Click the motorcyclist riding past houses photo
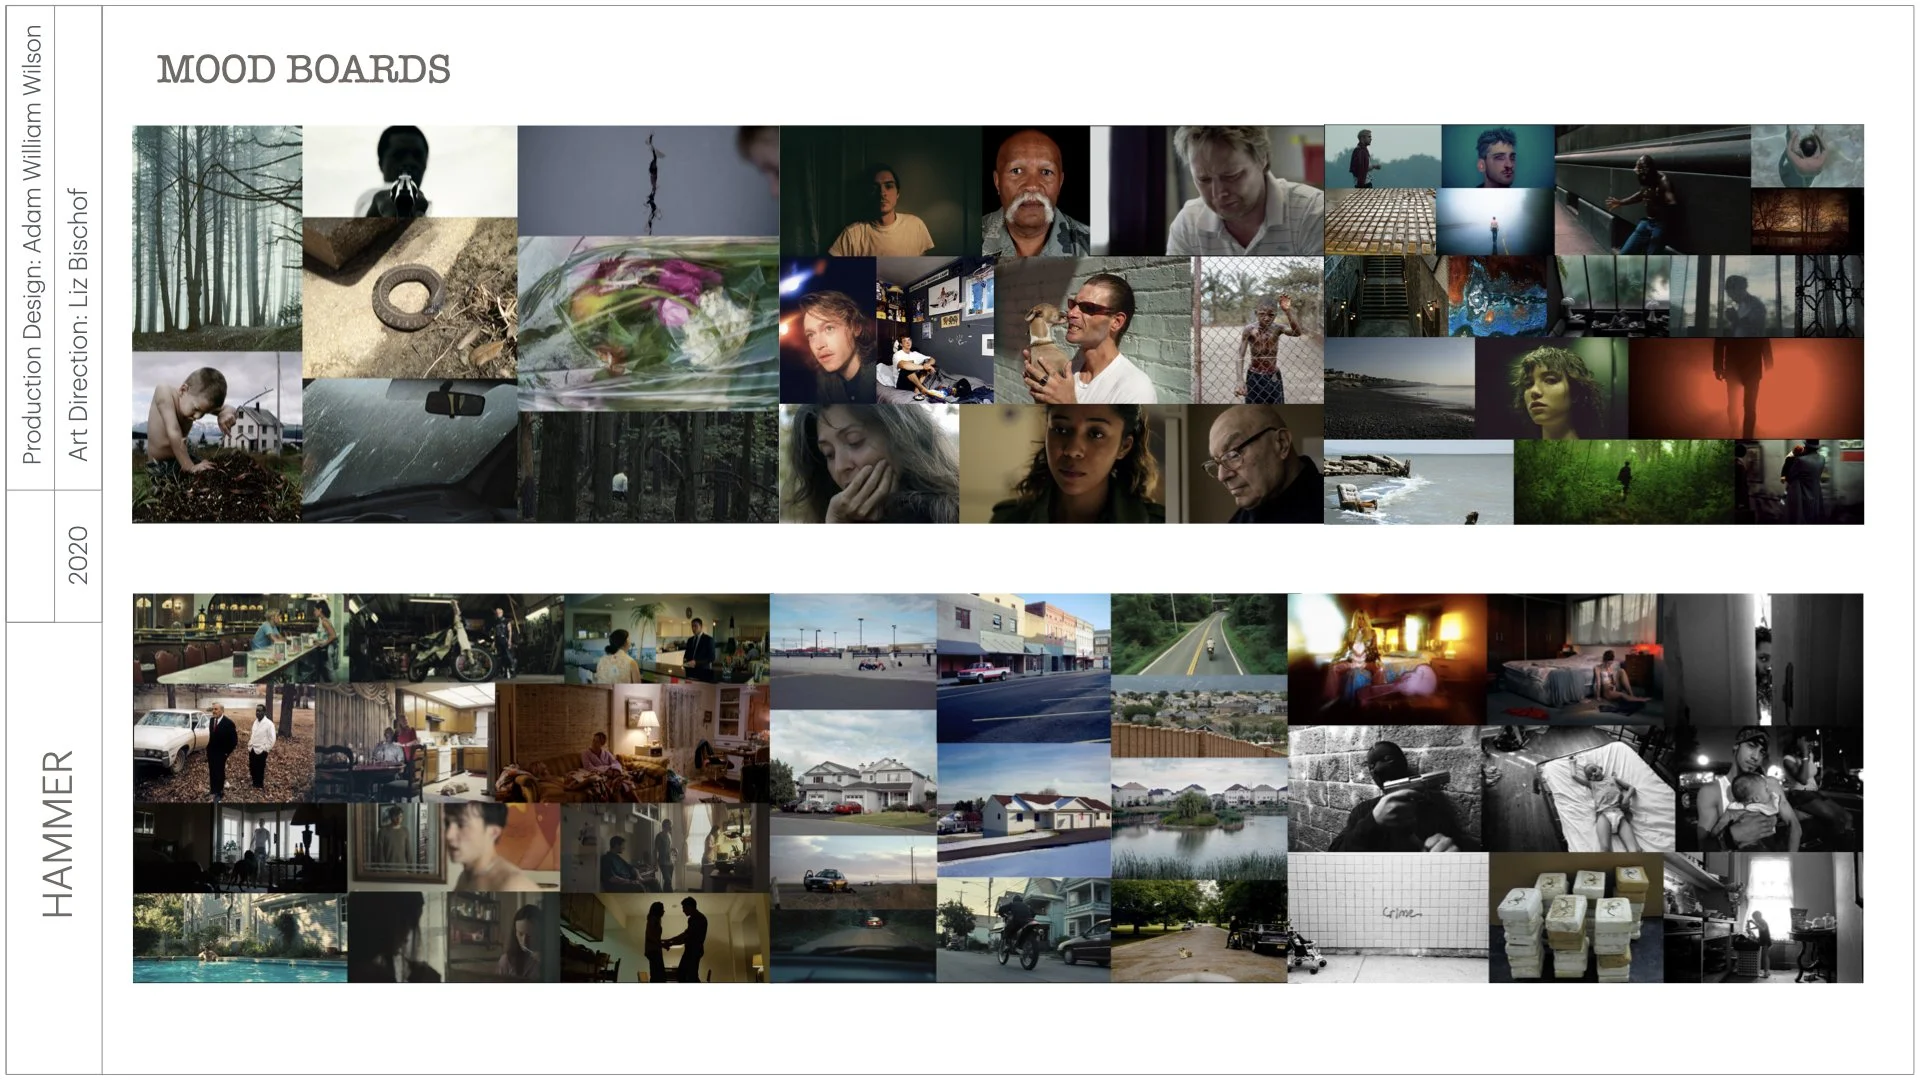This screenshot has width=1920, height=1080. click(x=1023, y=930)
